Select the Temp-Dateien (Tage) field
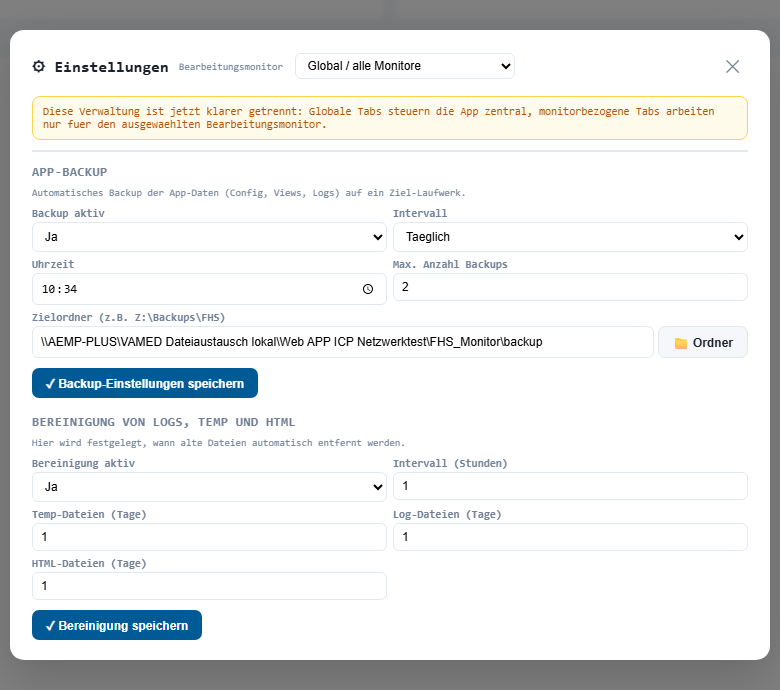Screen dimensions: 780x690 [x=209, y=537]
